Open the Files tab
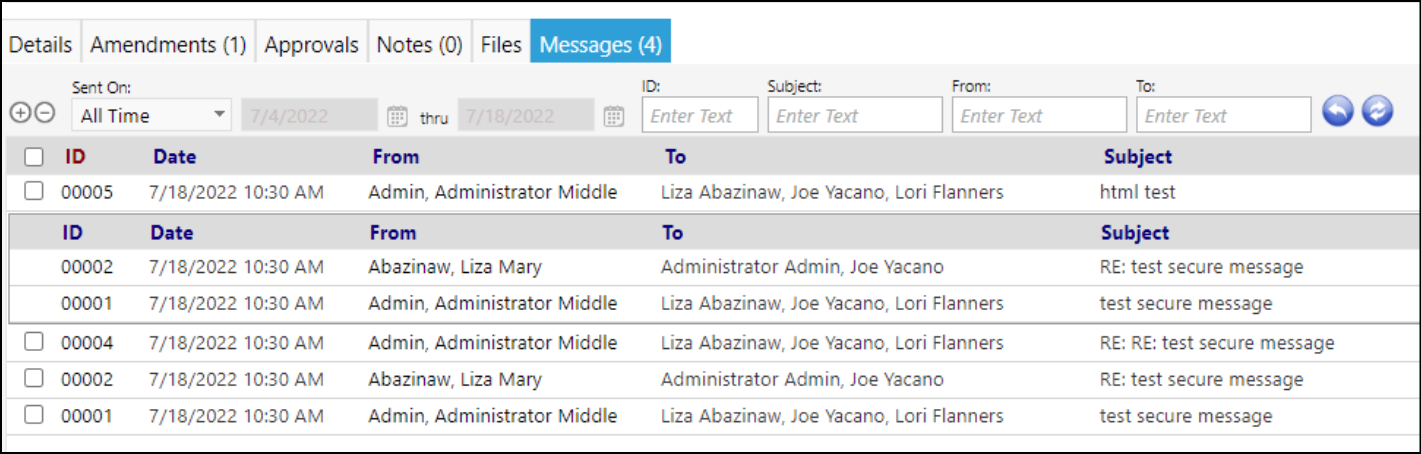This screenshot has height=454, width=1421. click(501, 45)
